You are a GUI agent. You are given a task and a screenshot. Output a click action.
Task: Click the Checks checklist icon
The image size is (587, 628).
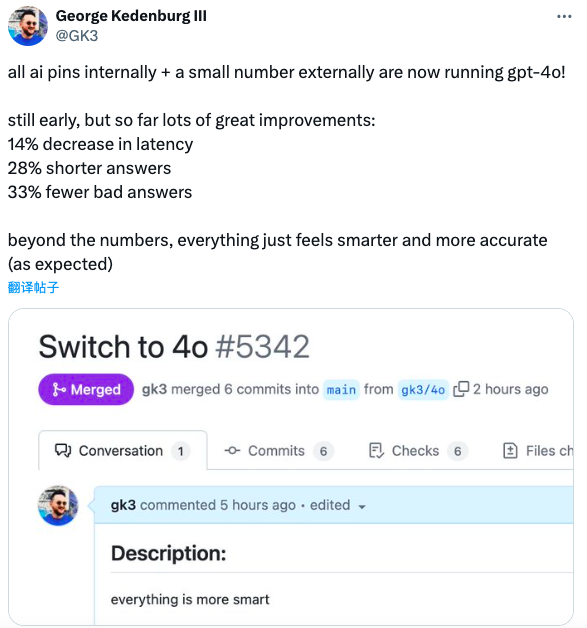coord(376,451)
